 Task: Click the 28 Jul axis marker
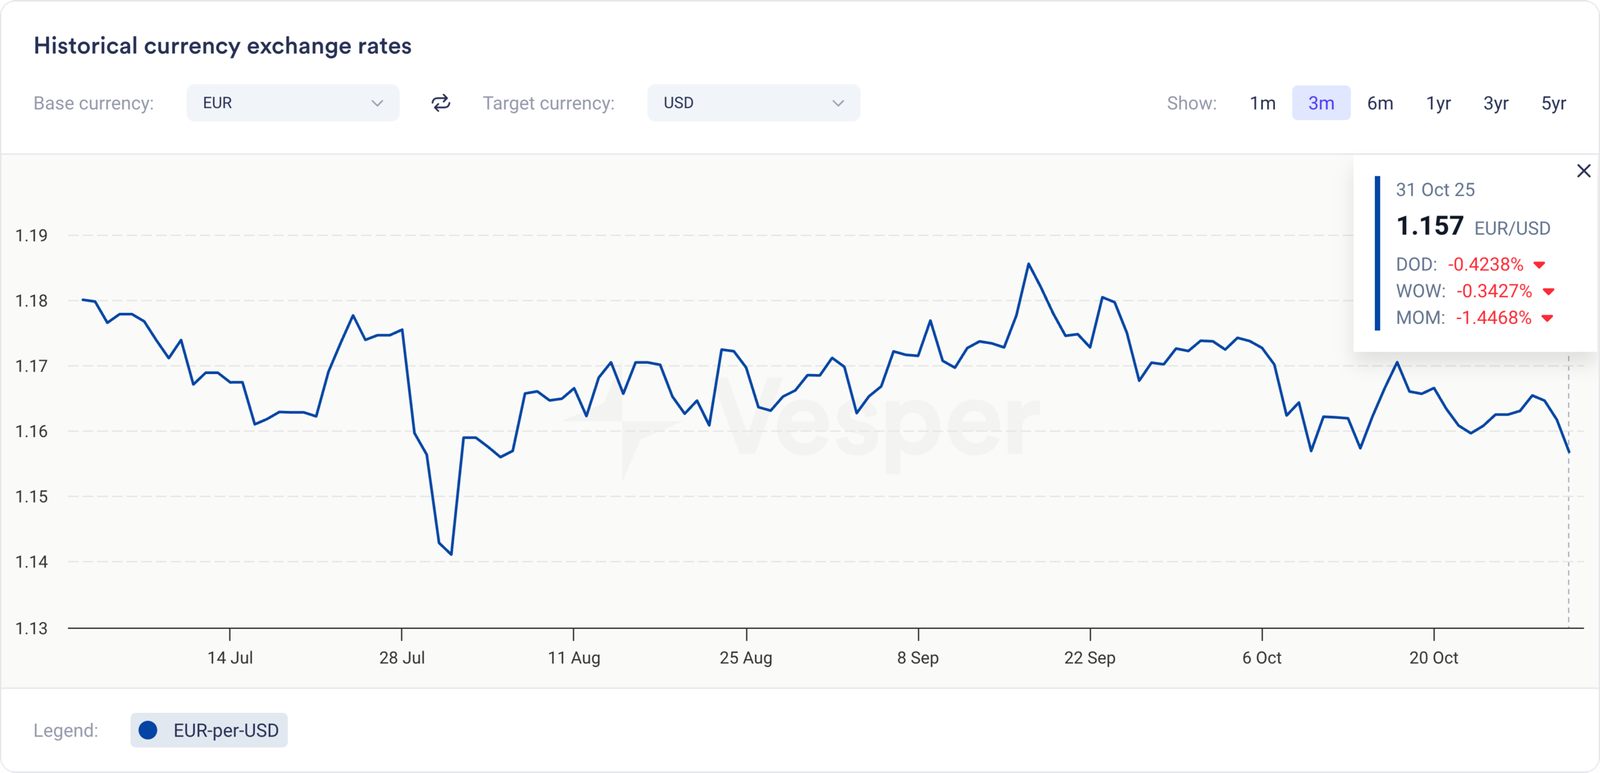coord(402,657)
